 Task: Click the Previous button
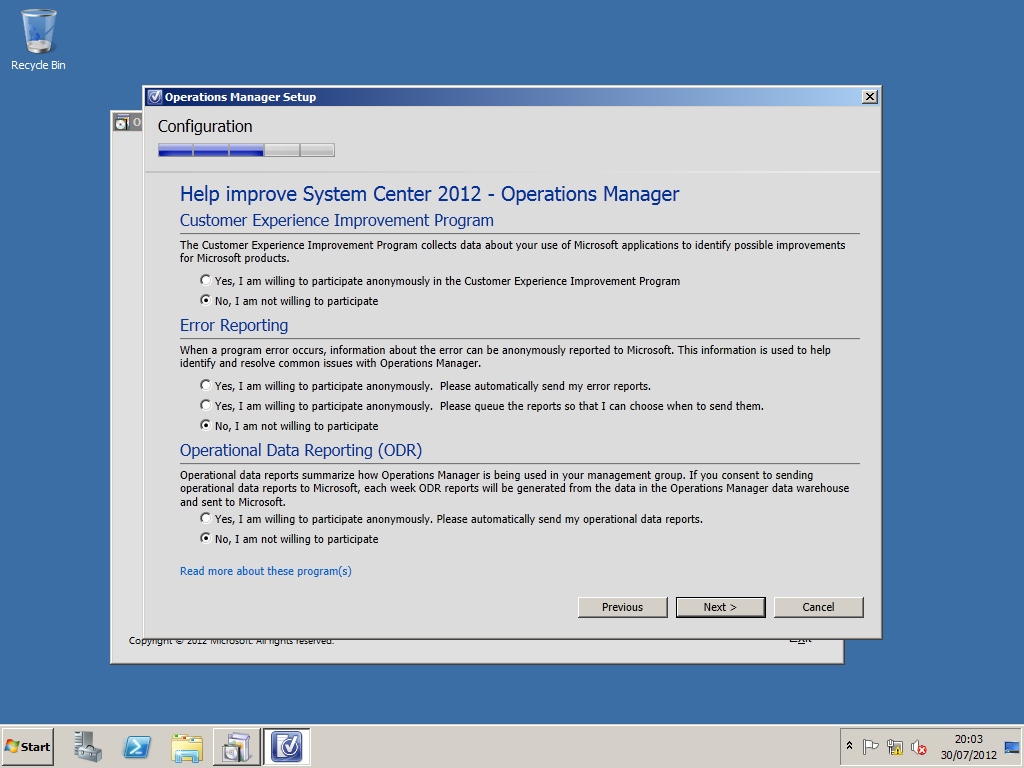[x=622, y=607]
